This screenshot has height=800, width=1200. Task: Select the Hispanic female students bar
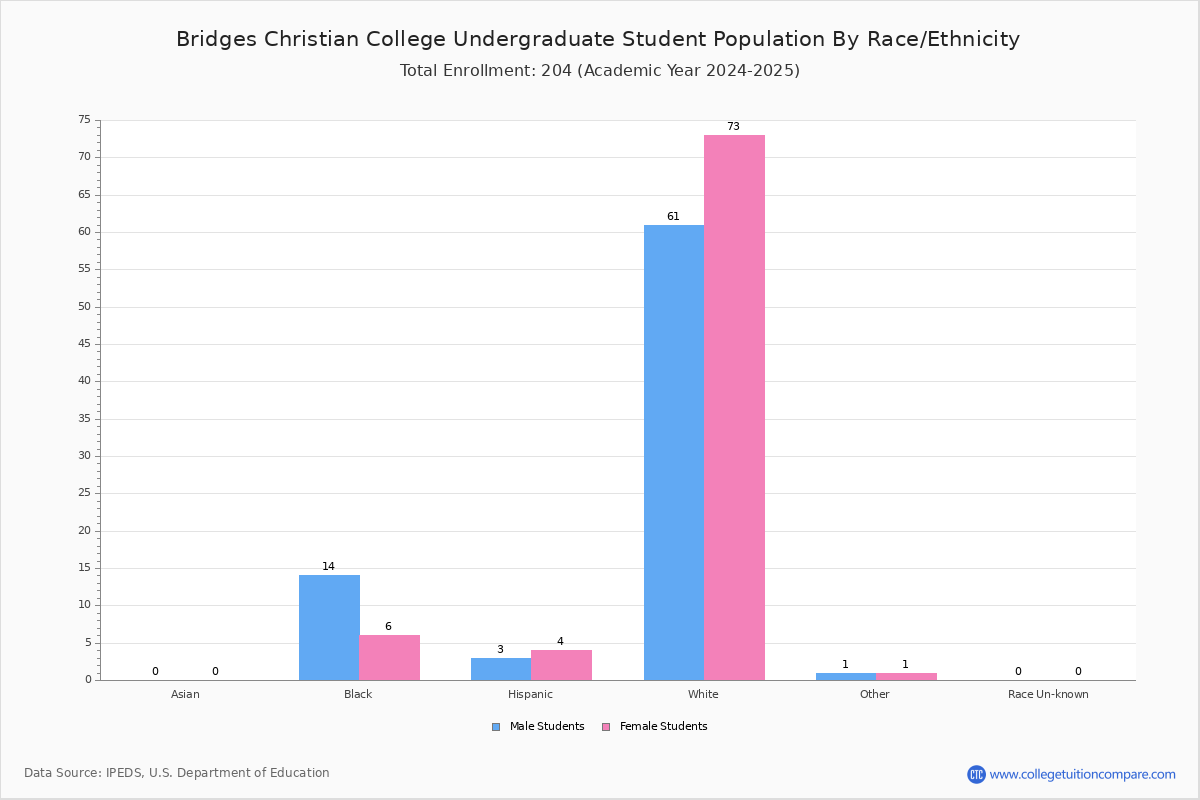(562, 665)
